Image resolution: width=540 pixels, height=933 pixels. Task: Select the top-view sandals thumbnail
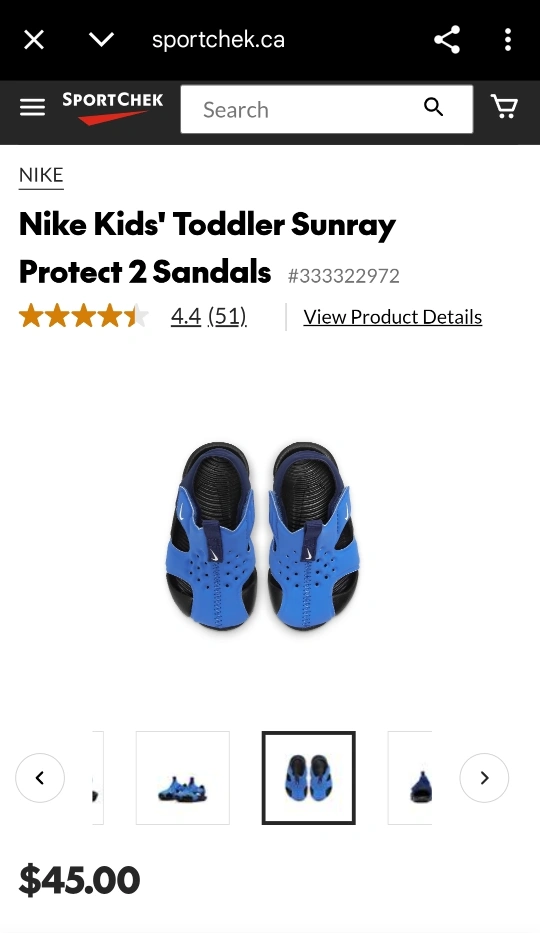(x=309, y=778)
